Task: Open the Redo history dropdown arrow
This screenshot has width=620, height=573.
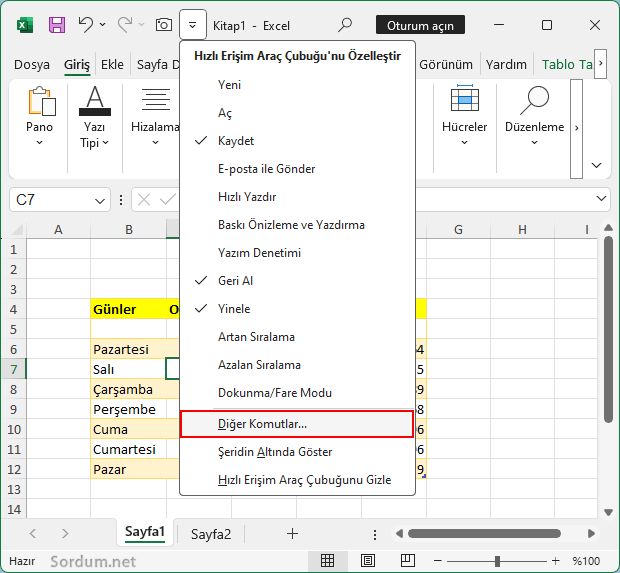Action: (142, 25)
